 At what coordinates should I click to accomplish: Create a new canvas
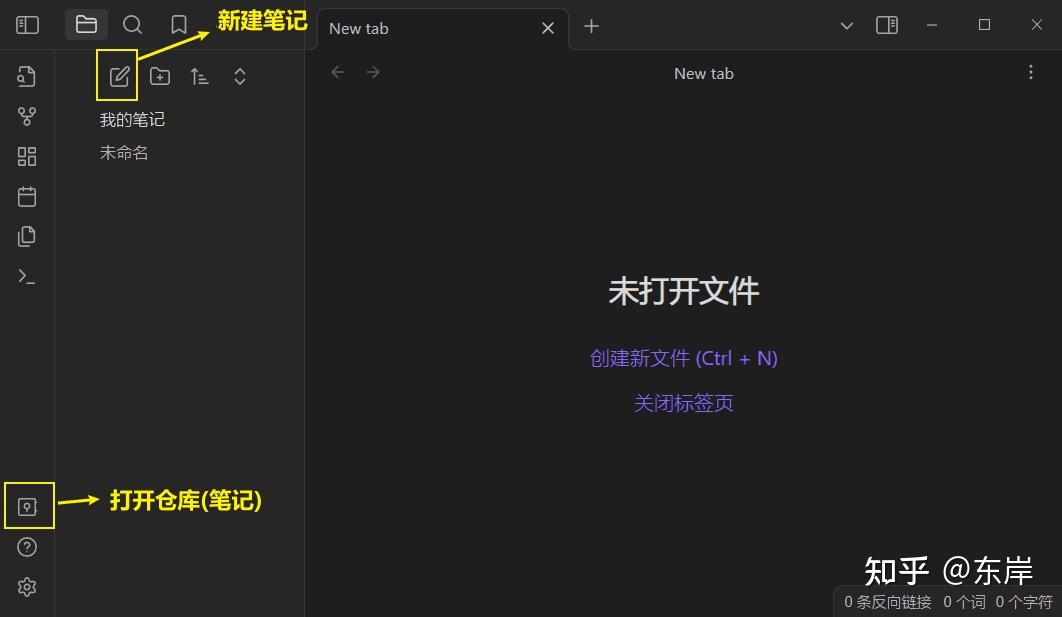click(x=27, y=156)
